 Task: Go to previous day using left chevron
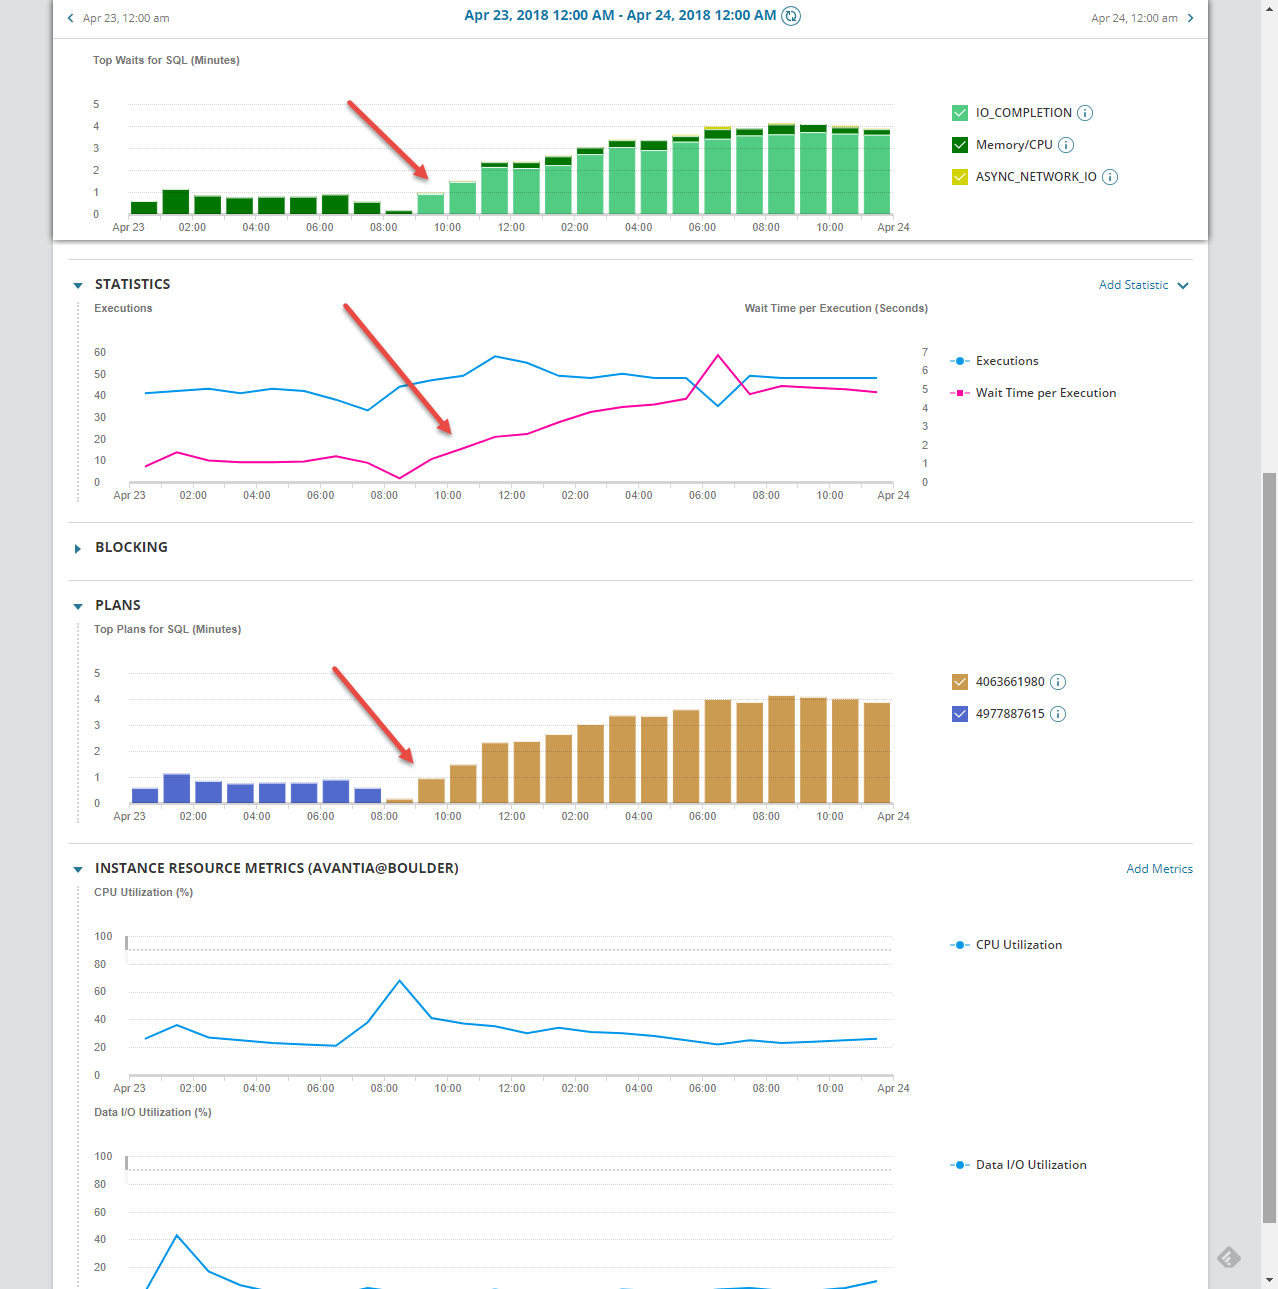pyautogui.click(x=70, y=18)
